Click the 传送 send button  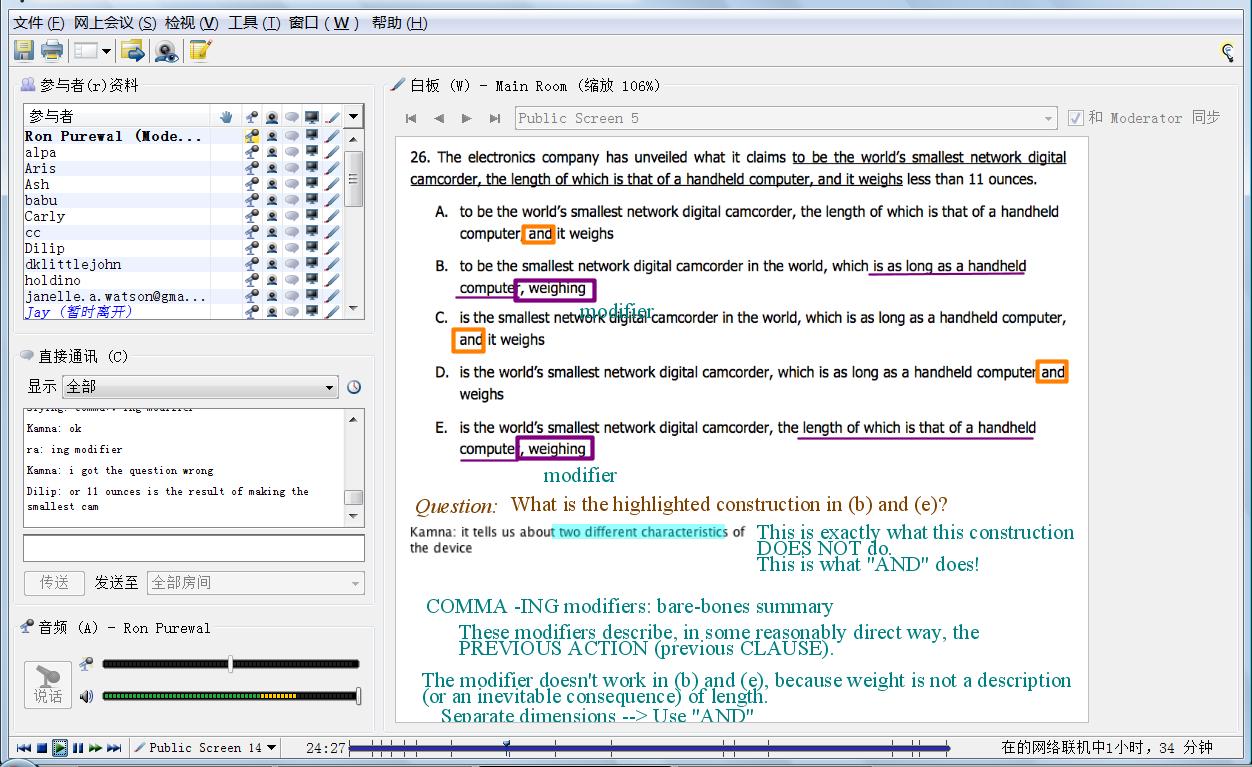55,583
